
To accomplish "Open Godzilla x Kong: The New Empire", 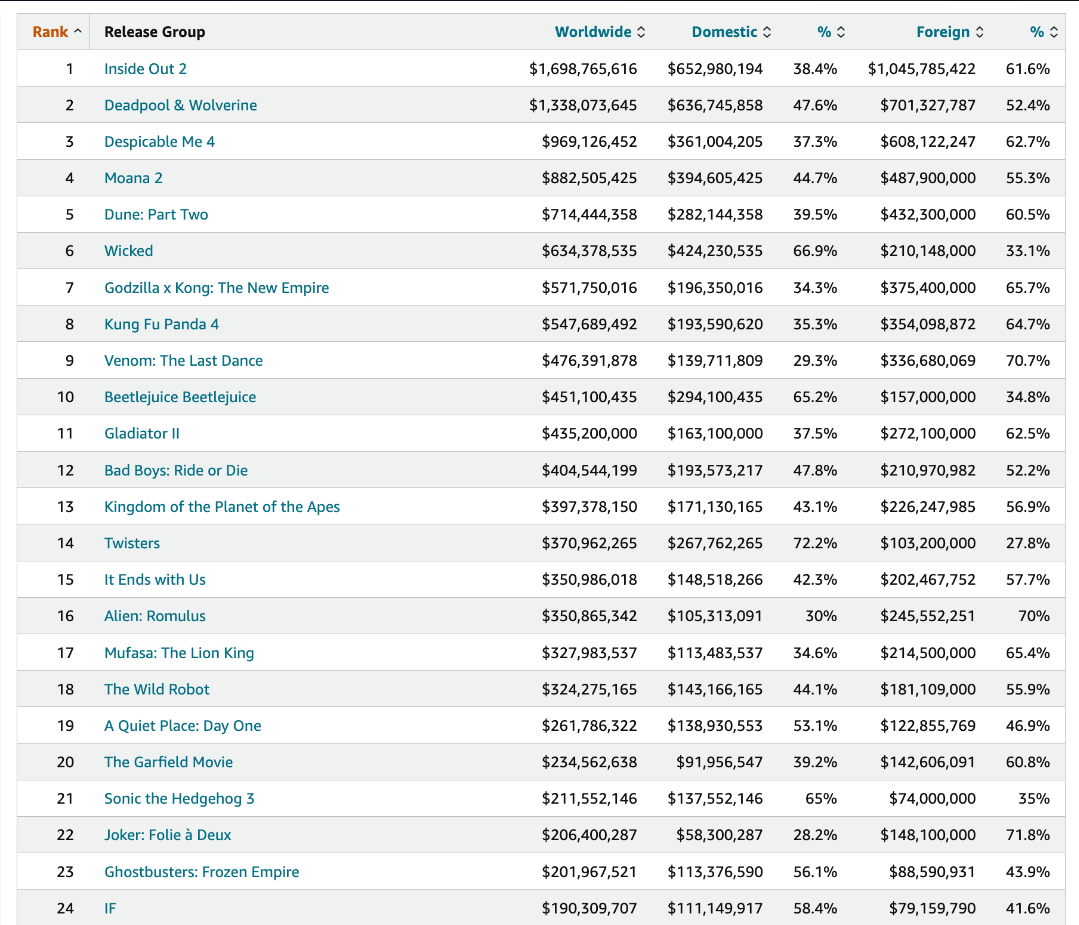I will [216, 288].
